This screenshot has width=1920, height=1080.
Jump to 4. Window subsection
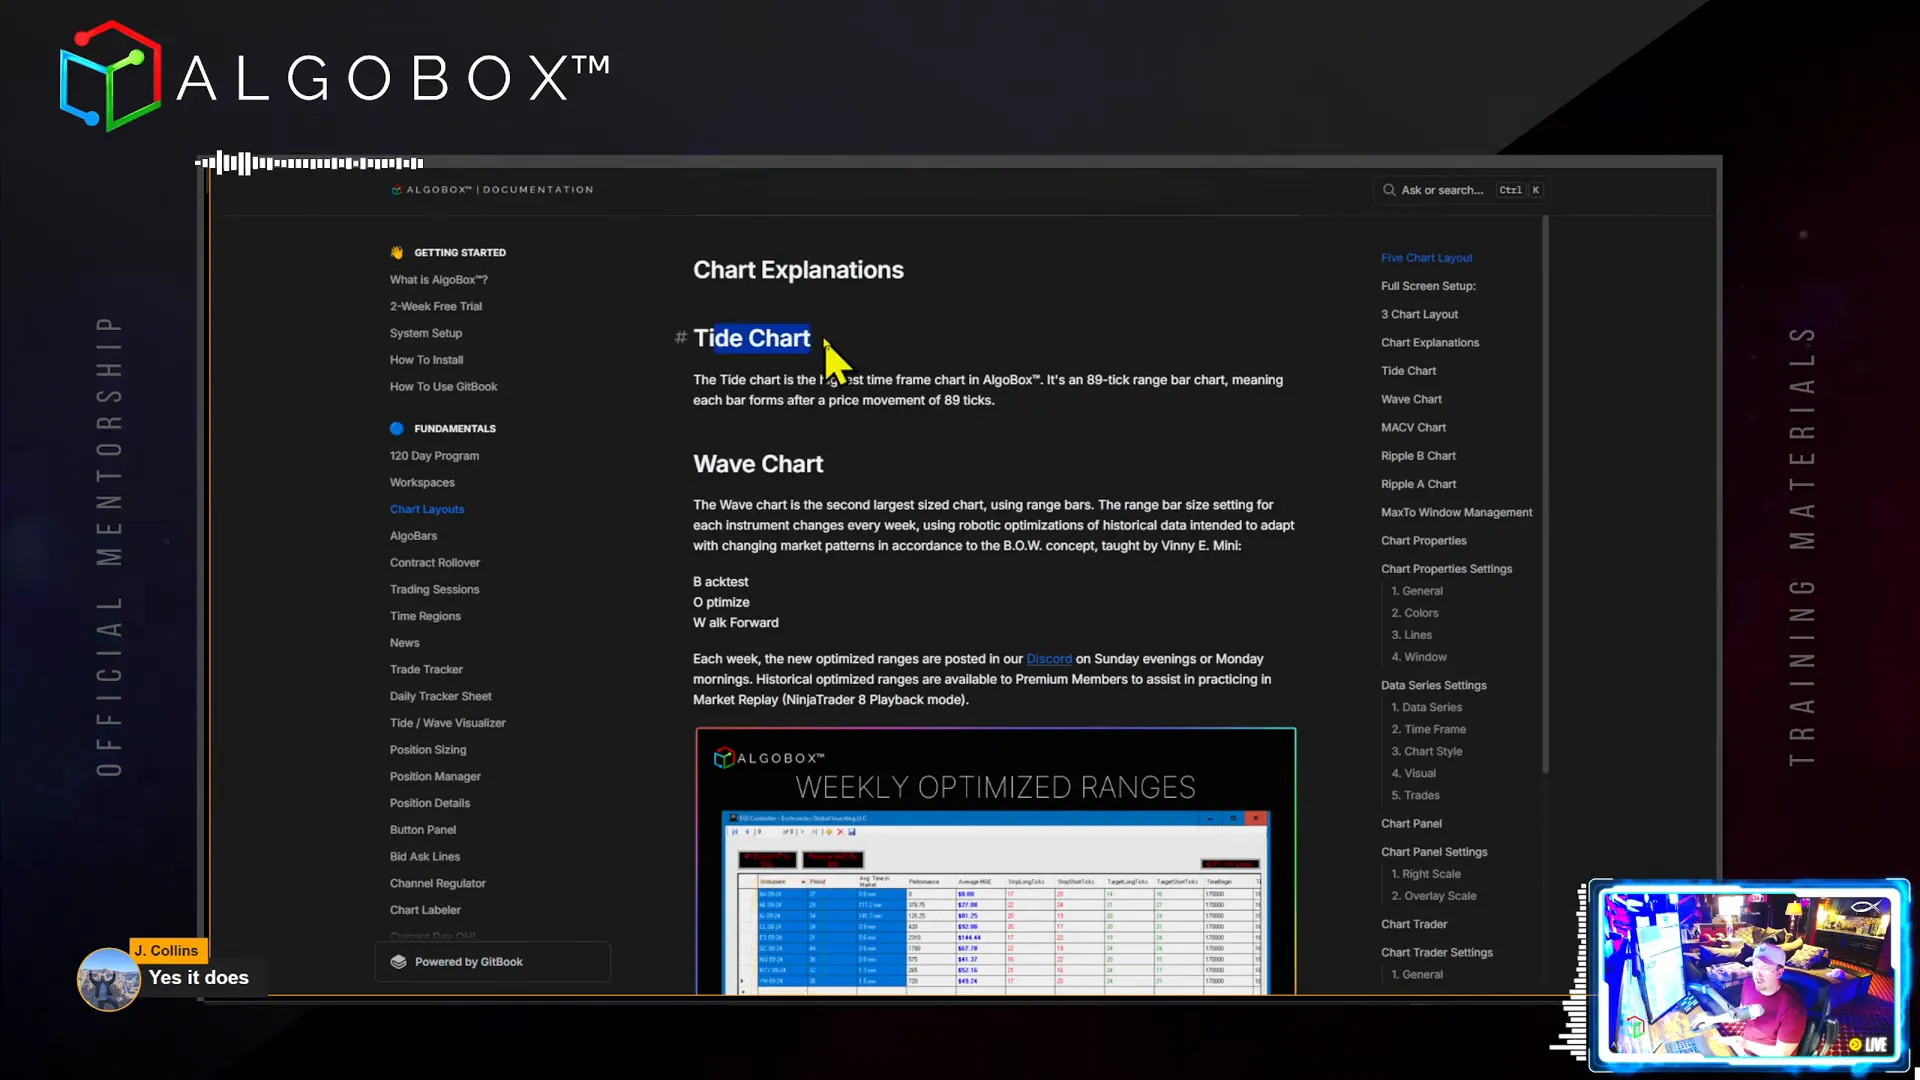click(1419, 657)
